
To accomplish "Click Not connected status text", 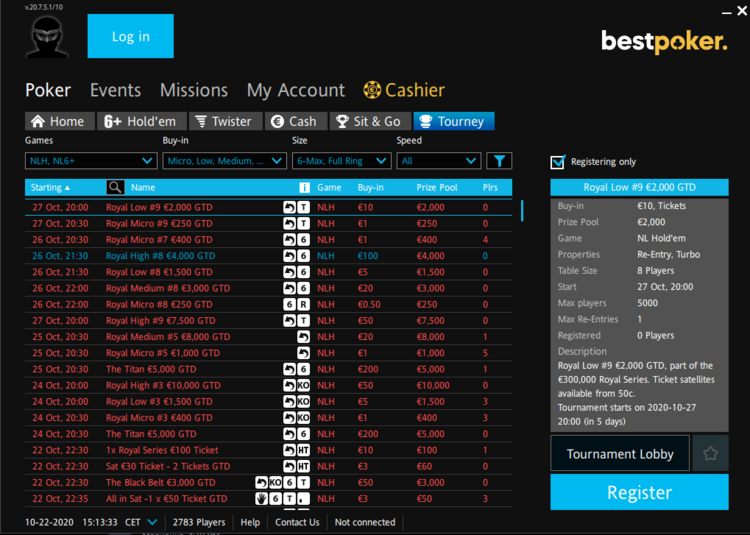I will (x=365, y=522).
